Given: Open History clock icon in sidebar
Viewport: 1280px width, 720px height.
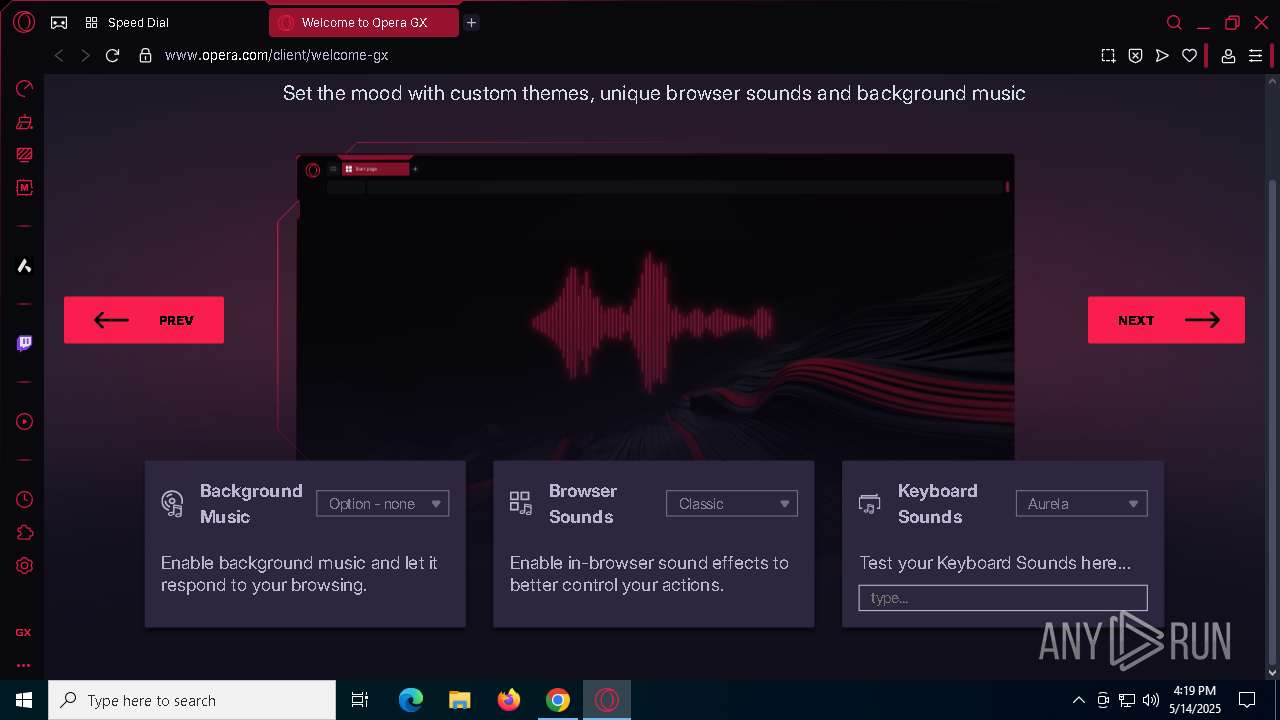Looking at the screenshot, I should pyautogui.click(x=24, y=499).
